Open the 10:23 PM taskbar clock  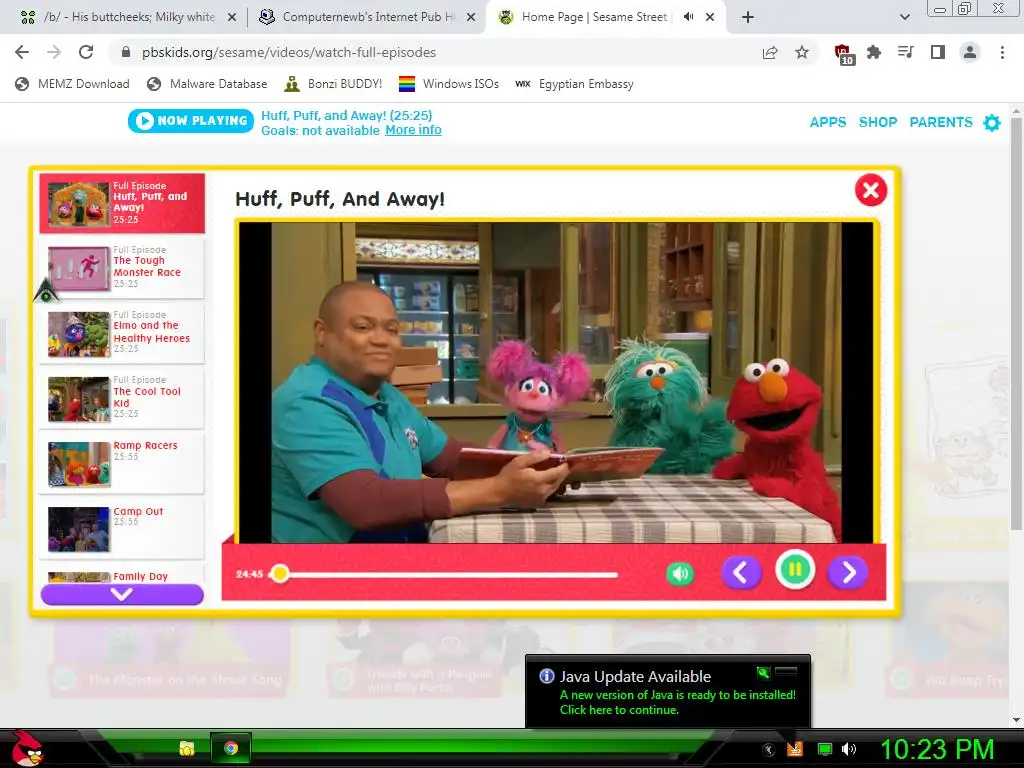(x=937, y=749)
